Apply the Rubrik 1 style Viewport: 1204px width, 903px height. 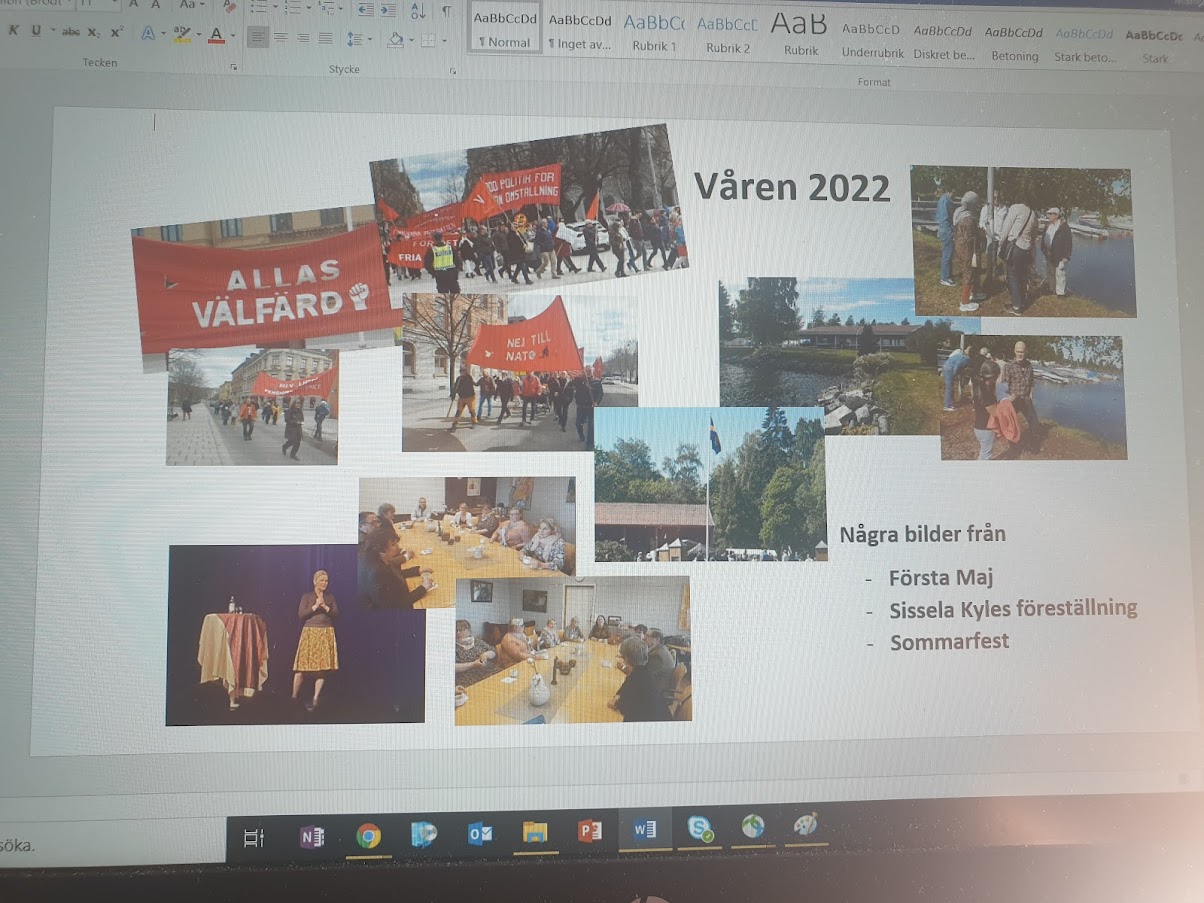click(x=654, y=32)
